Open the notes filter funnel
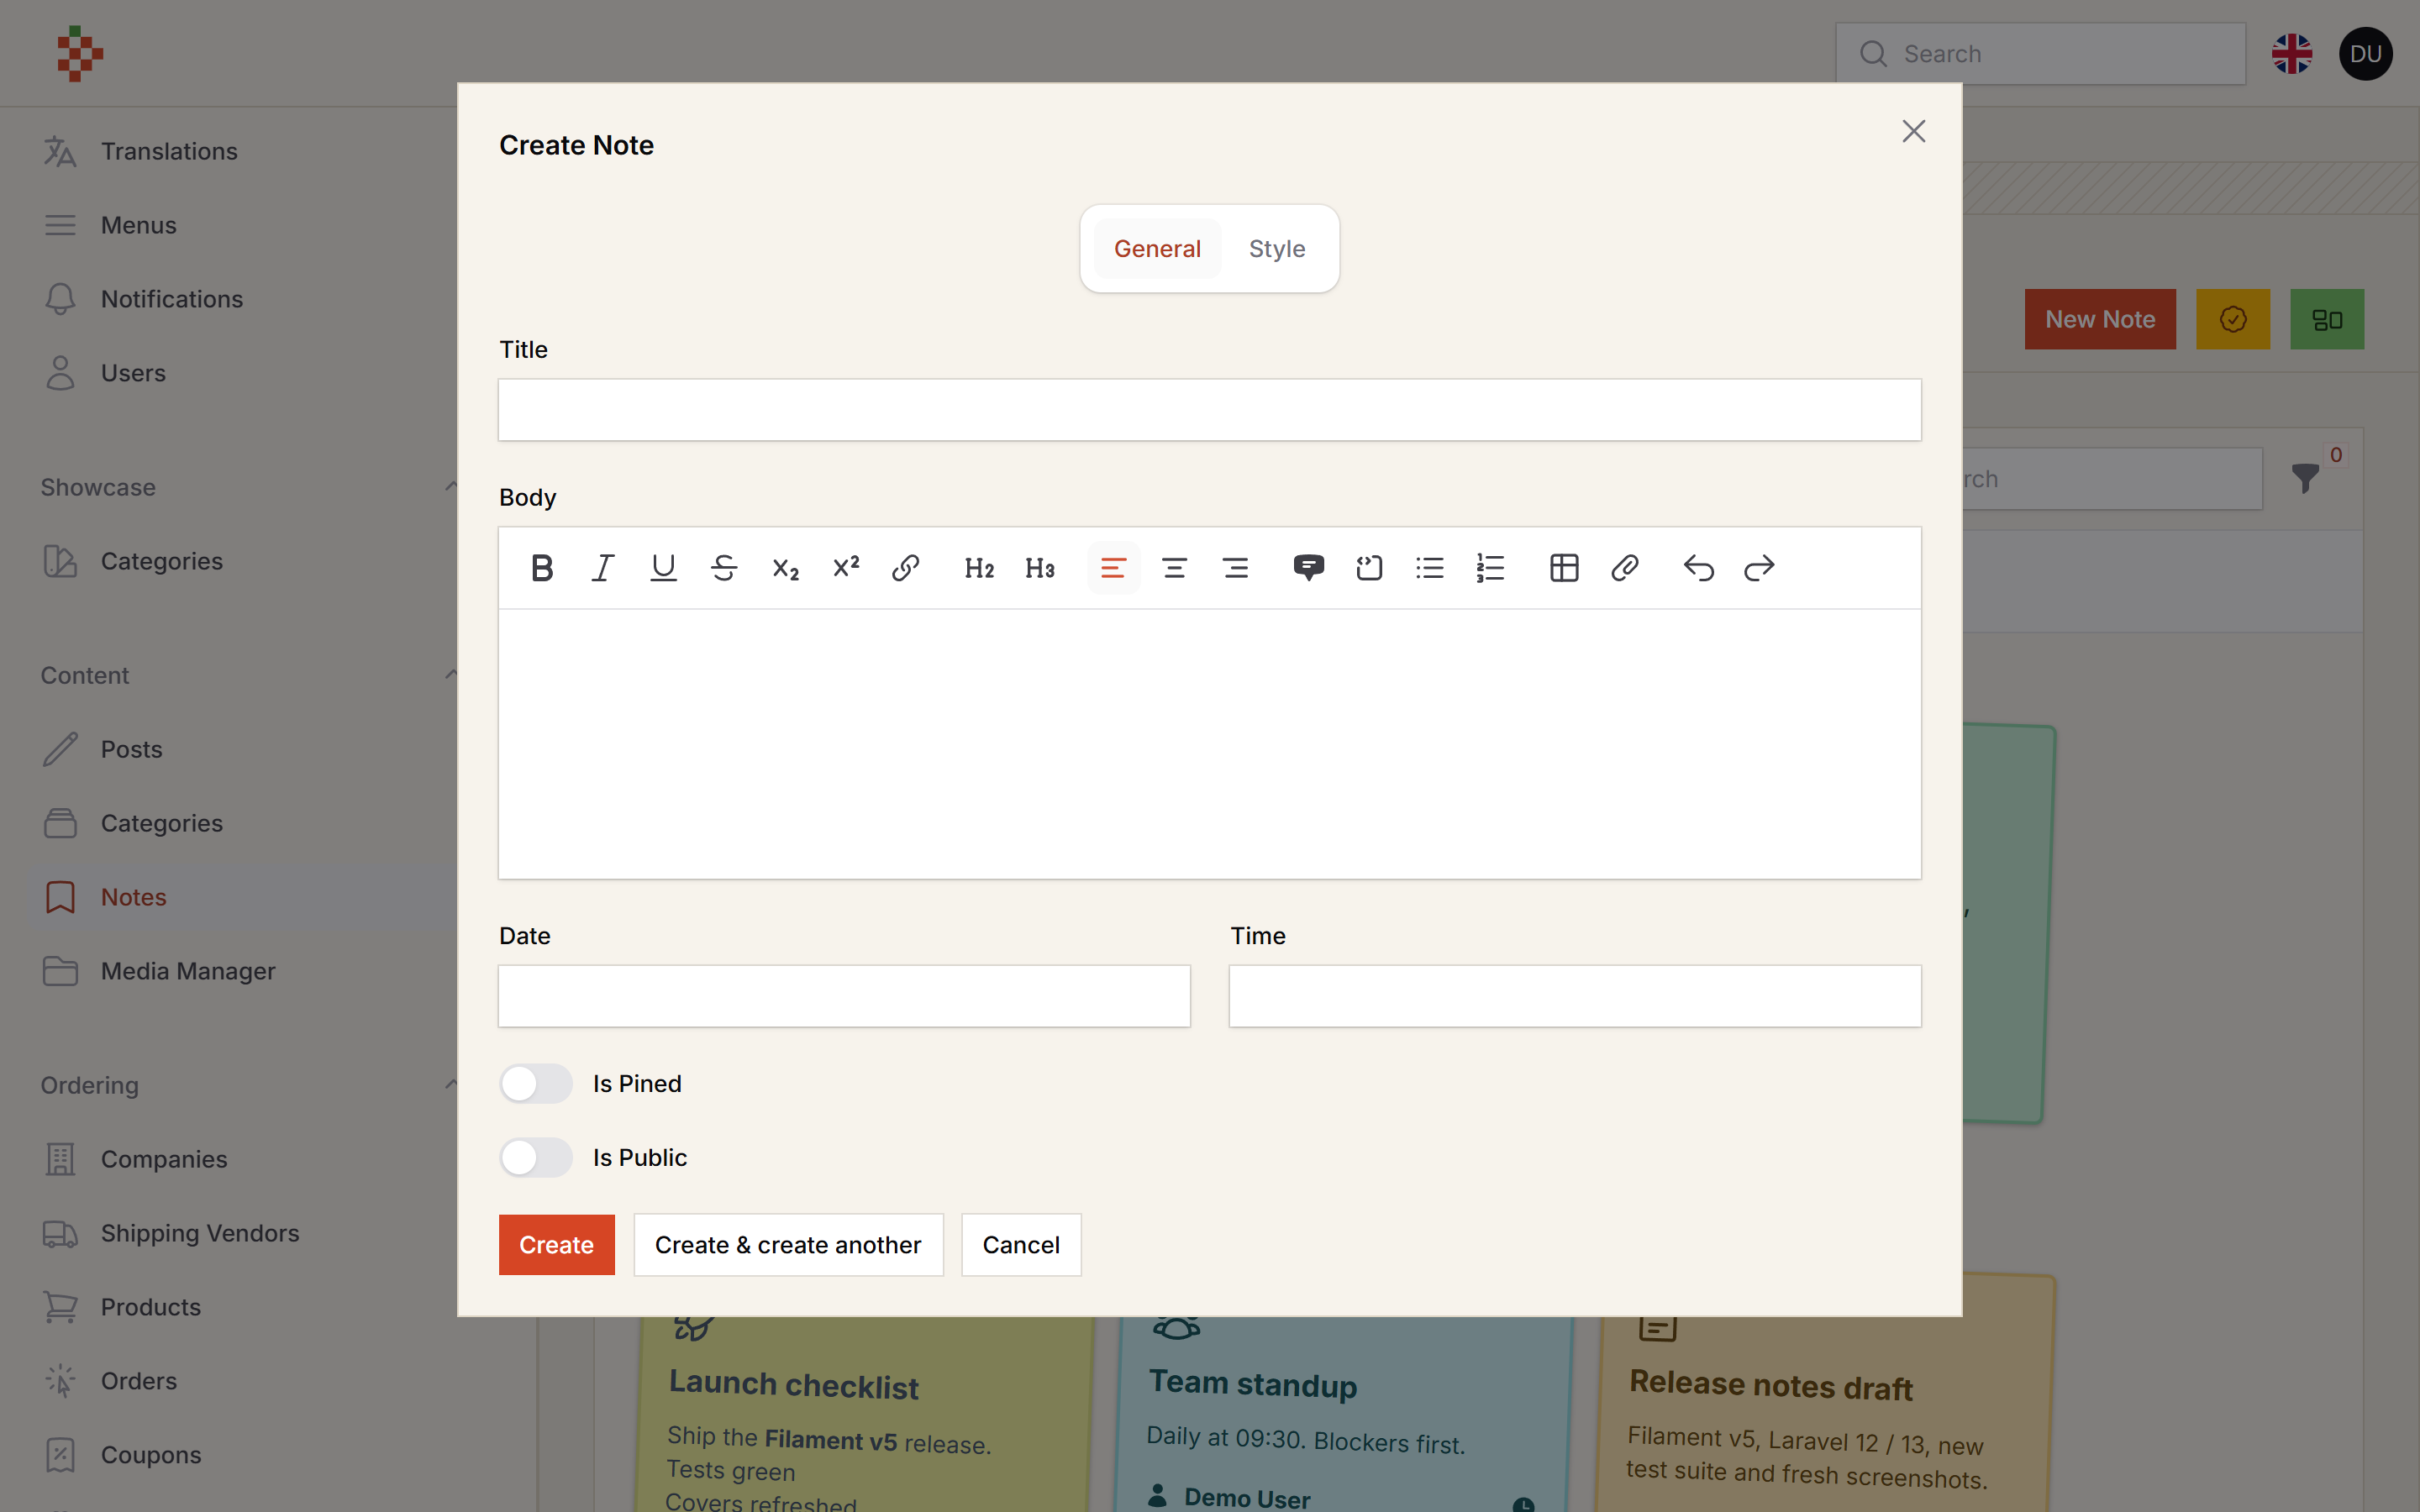The image size is (2420, 1512). [x=2305, y=478]
